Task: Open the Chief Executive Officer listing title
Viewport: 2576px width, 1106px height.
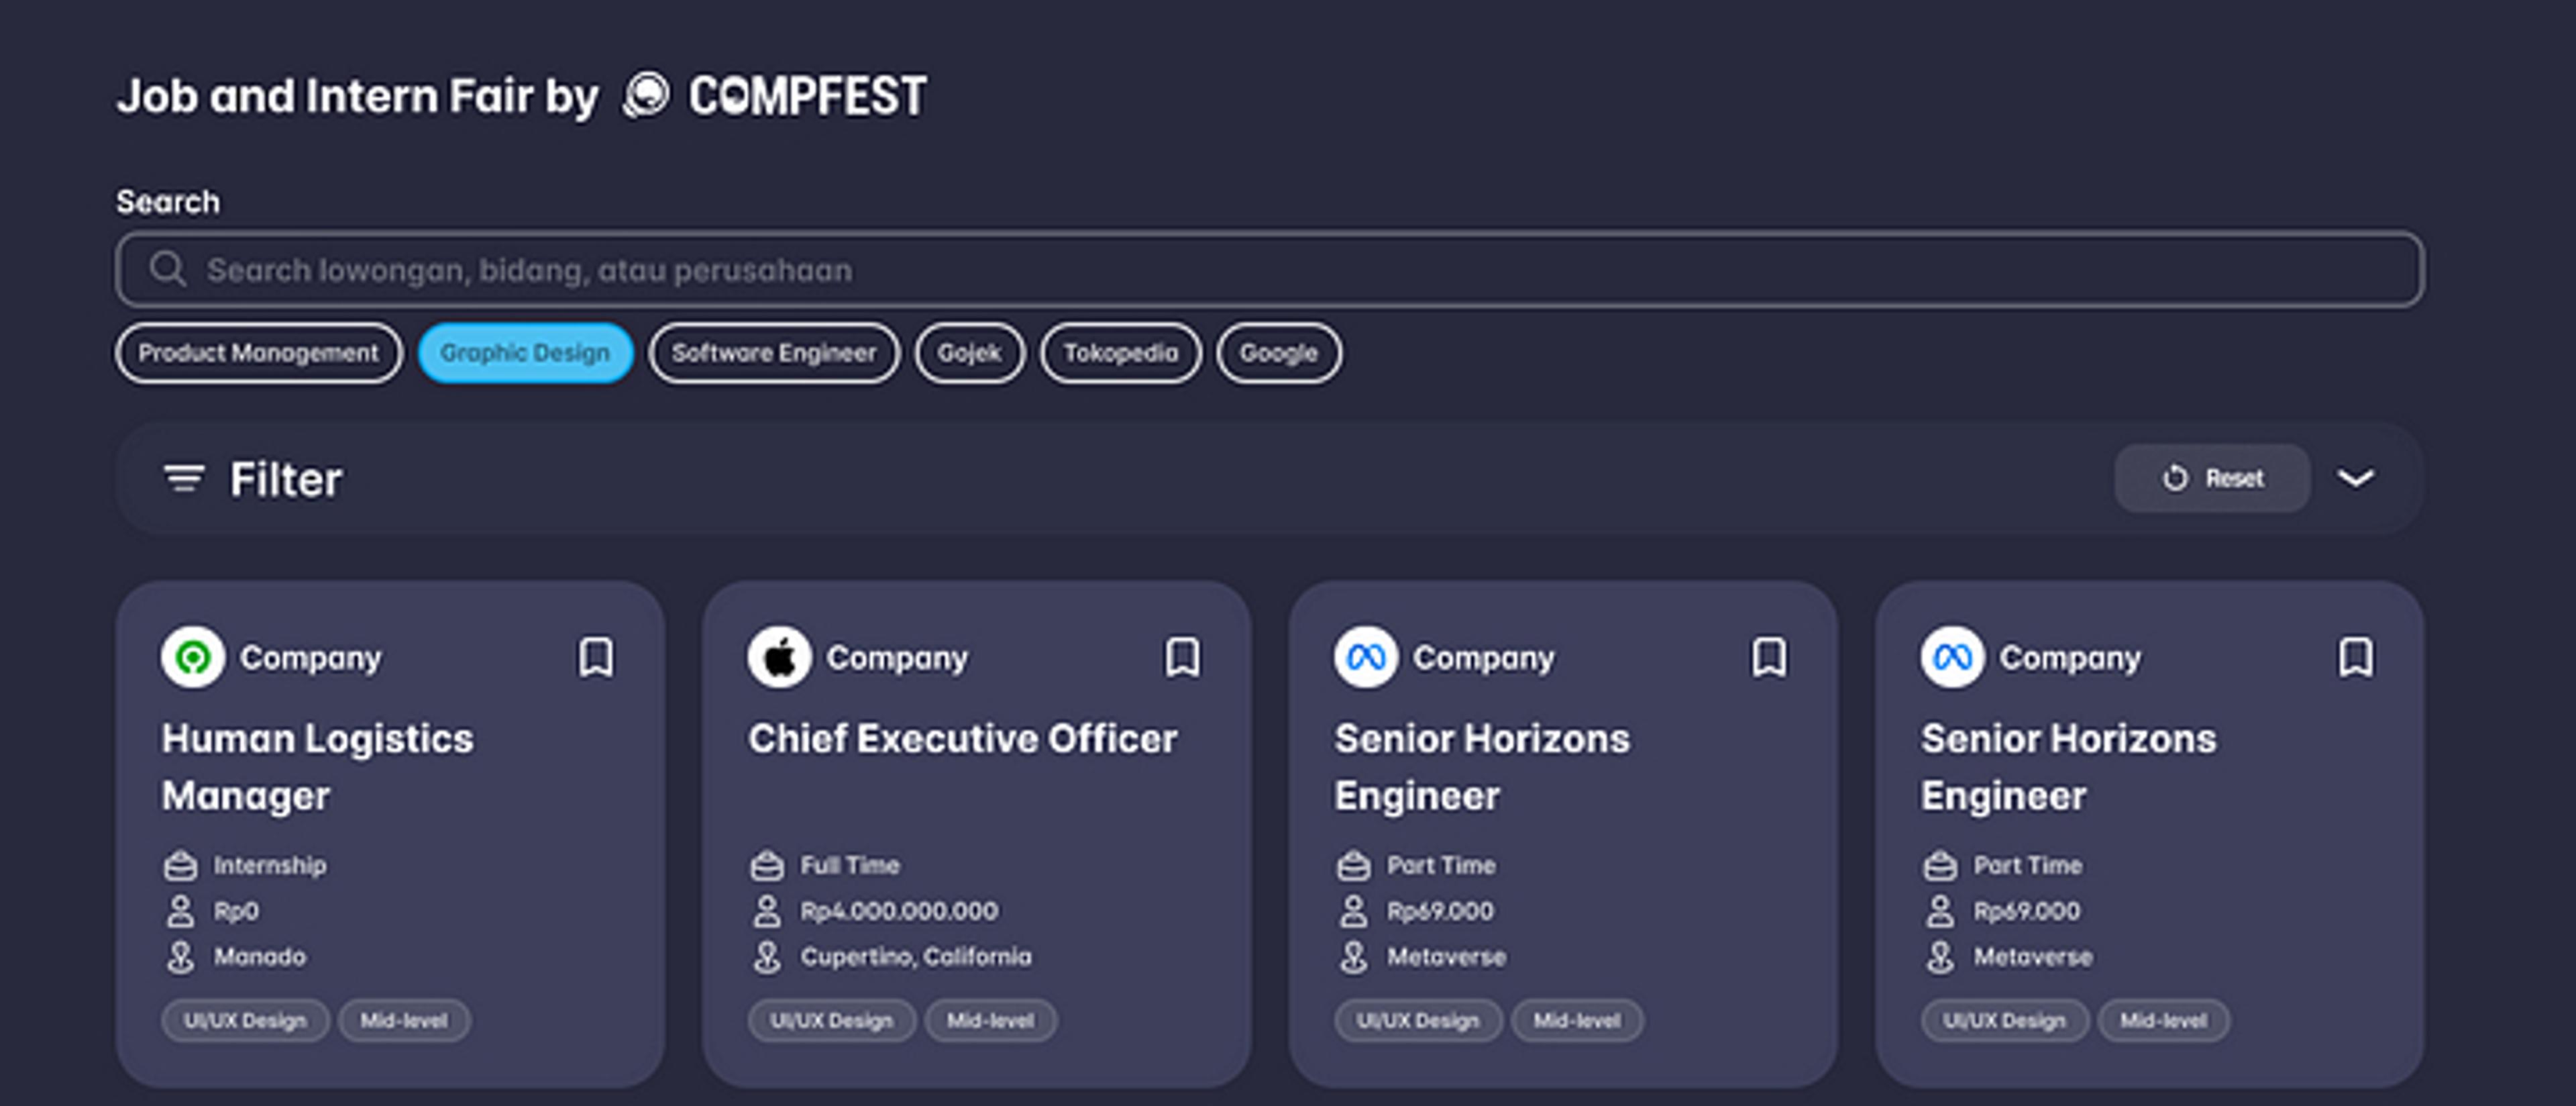Action: point(962,739)
